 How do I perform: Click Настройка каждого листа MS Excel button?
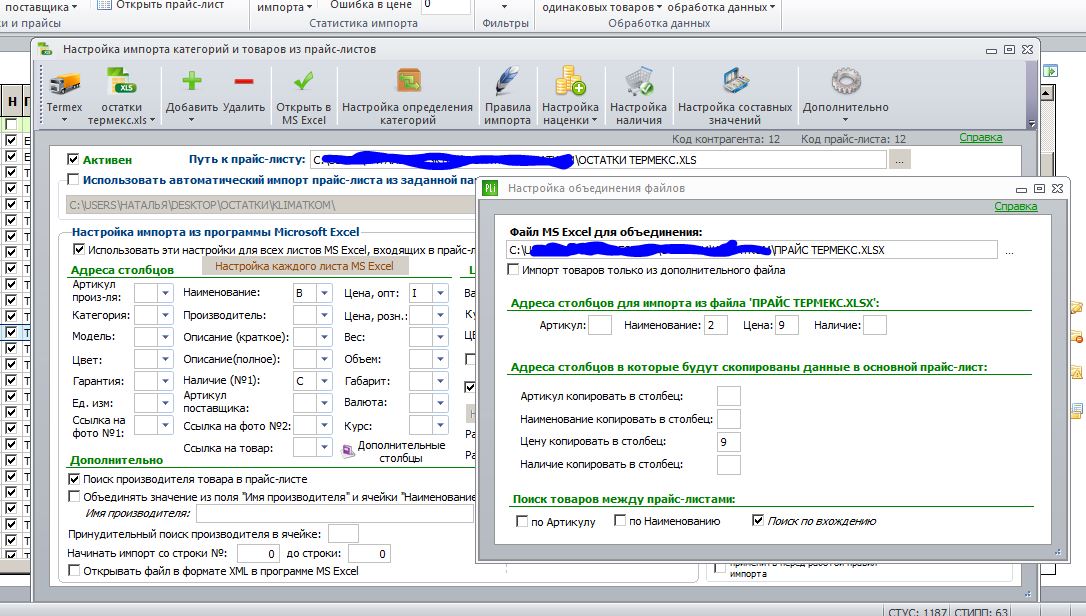305,266
